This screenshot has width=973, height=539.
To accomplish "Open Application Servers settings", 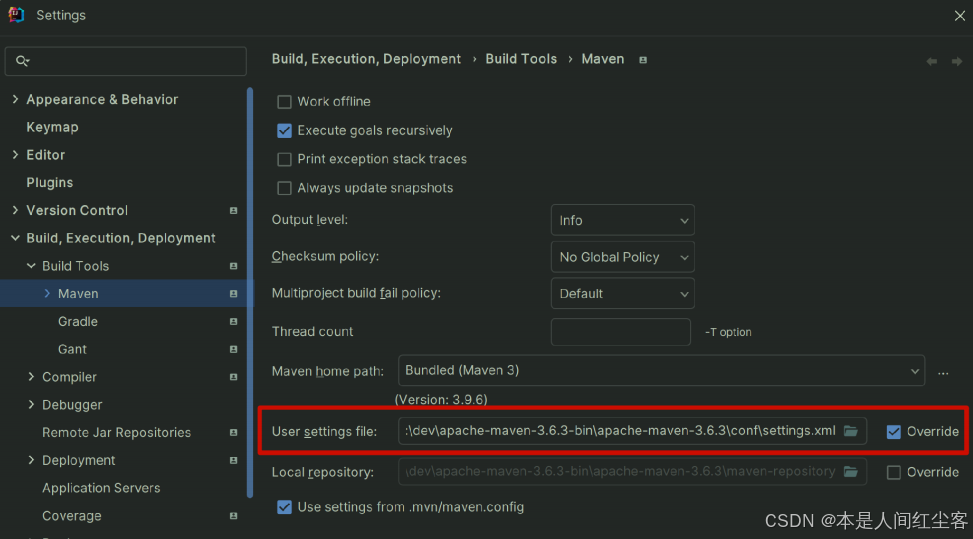I will coord(101,488).
